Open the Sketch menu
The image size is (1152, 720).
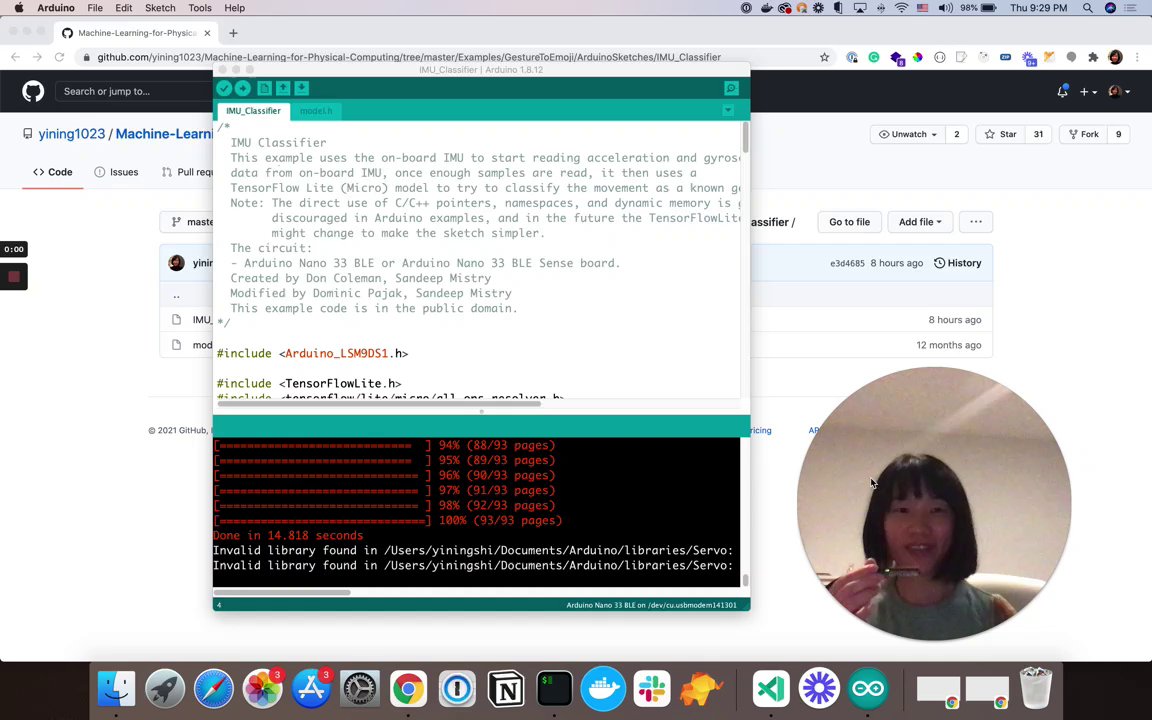point(159,8)
